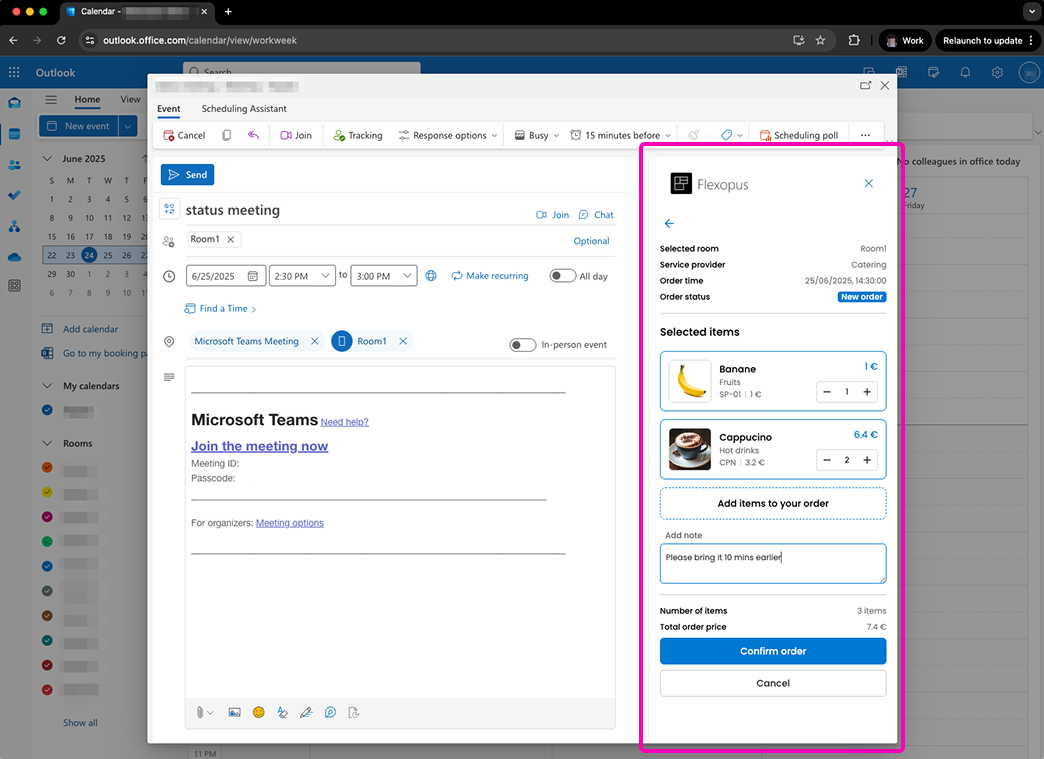1044x759 pixels.
Task: Open OneDrive cloud icon in sidebar
Action: [14, 257]
